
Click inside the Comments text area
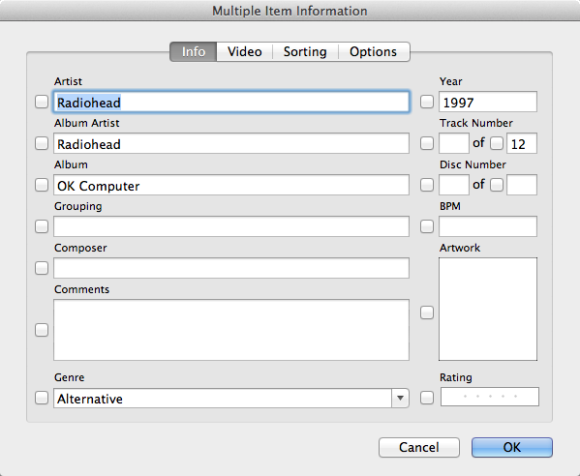tap(231, 330)
